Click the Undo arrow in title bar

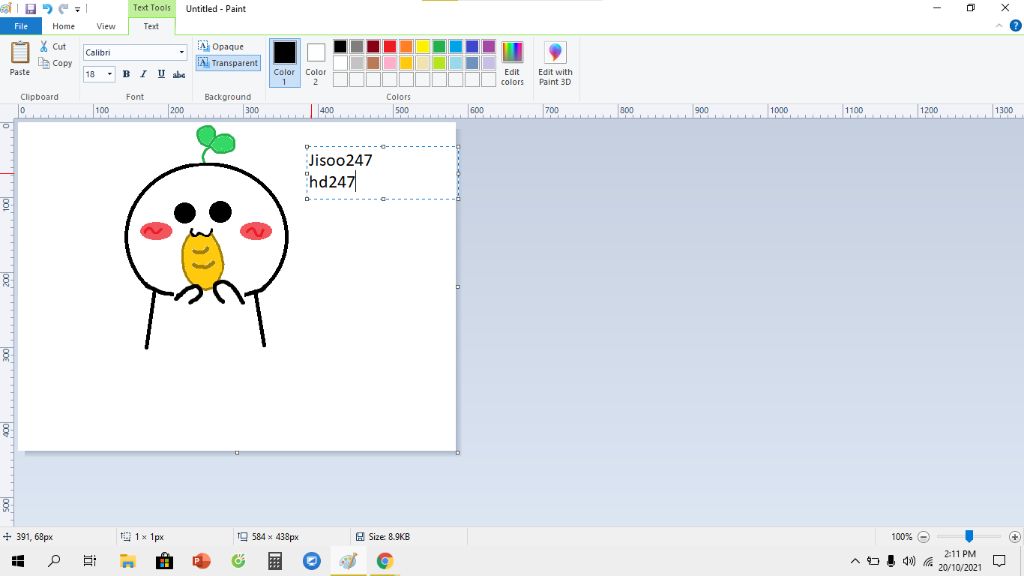(47, 9)
